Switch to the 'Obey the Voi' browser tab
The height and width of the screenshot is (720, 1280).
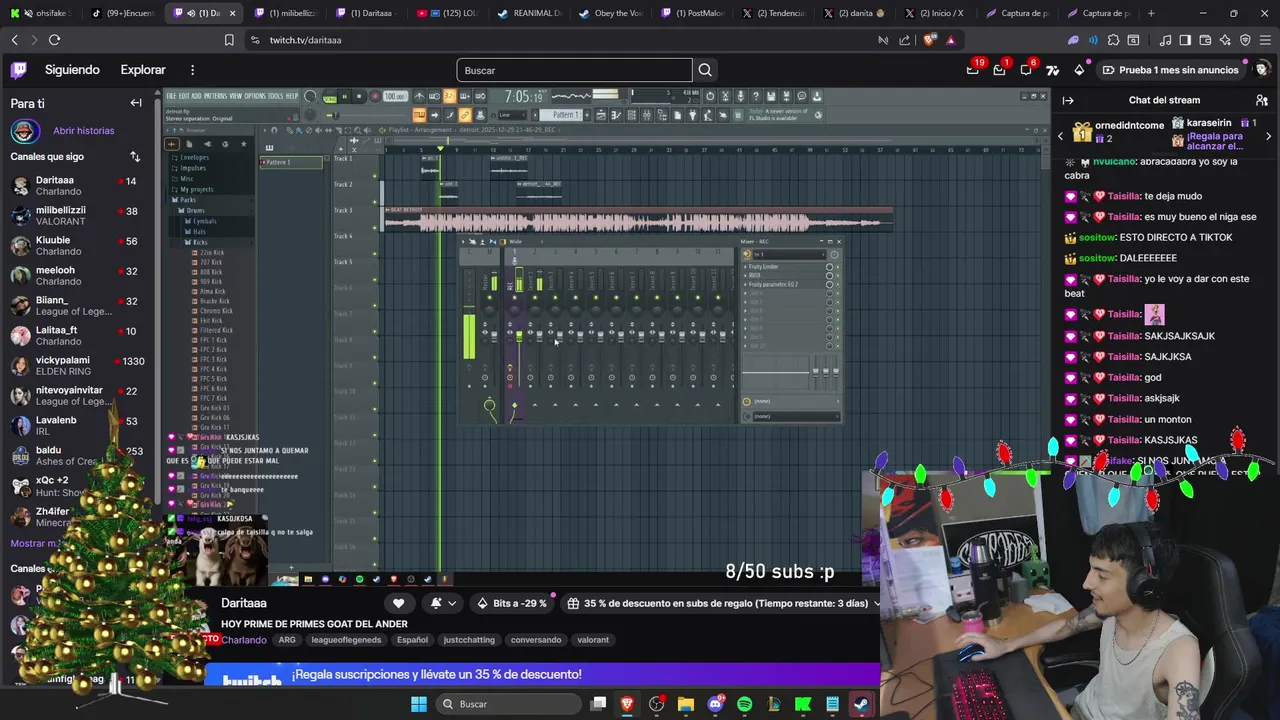click(611, 13)
